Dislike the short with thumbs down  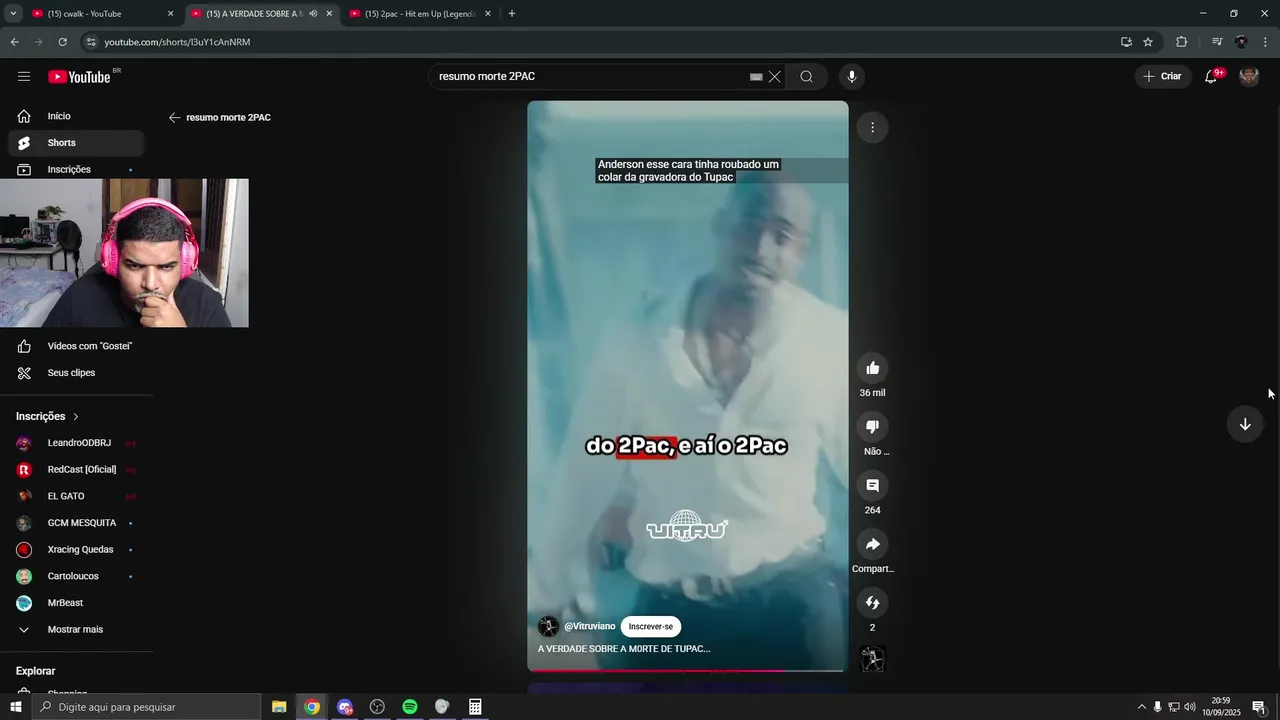pyautogui.click(x=872, y=427)
